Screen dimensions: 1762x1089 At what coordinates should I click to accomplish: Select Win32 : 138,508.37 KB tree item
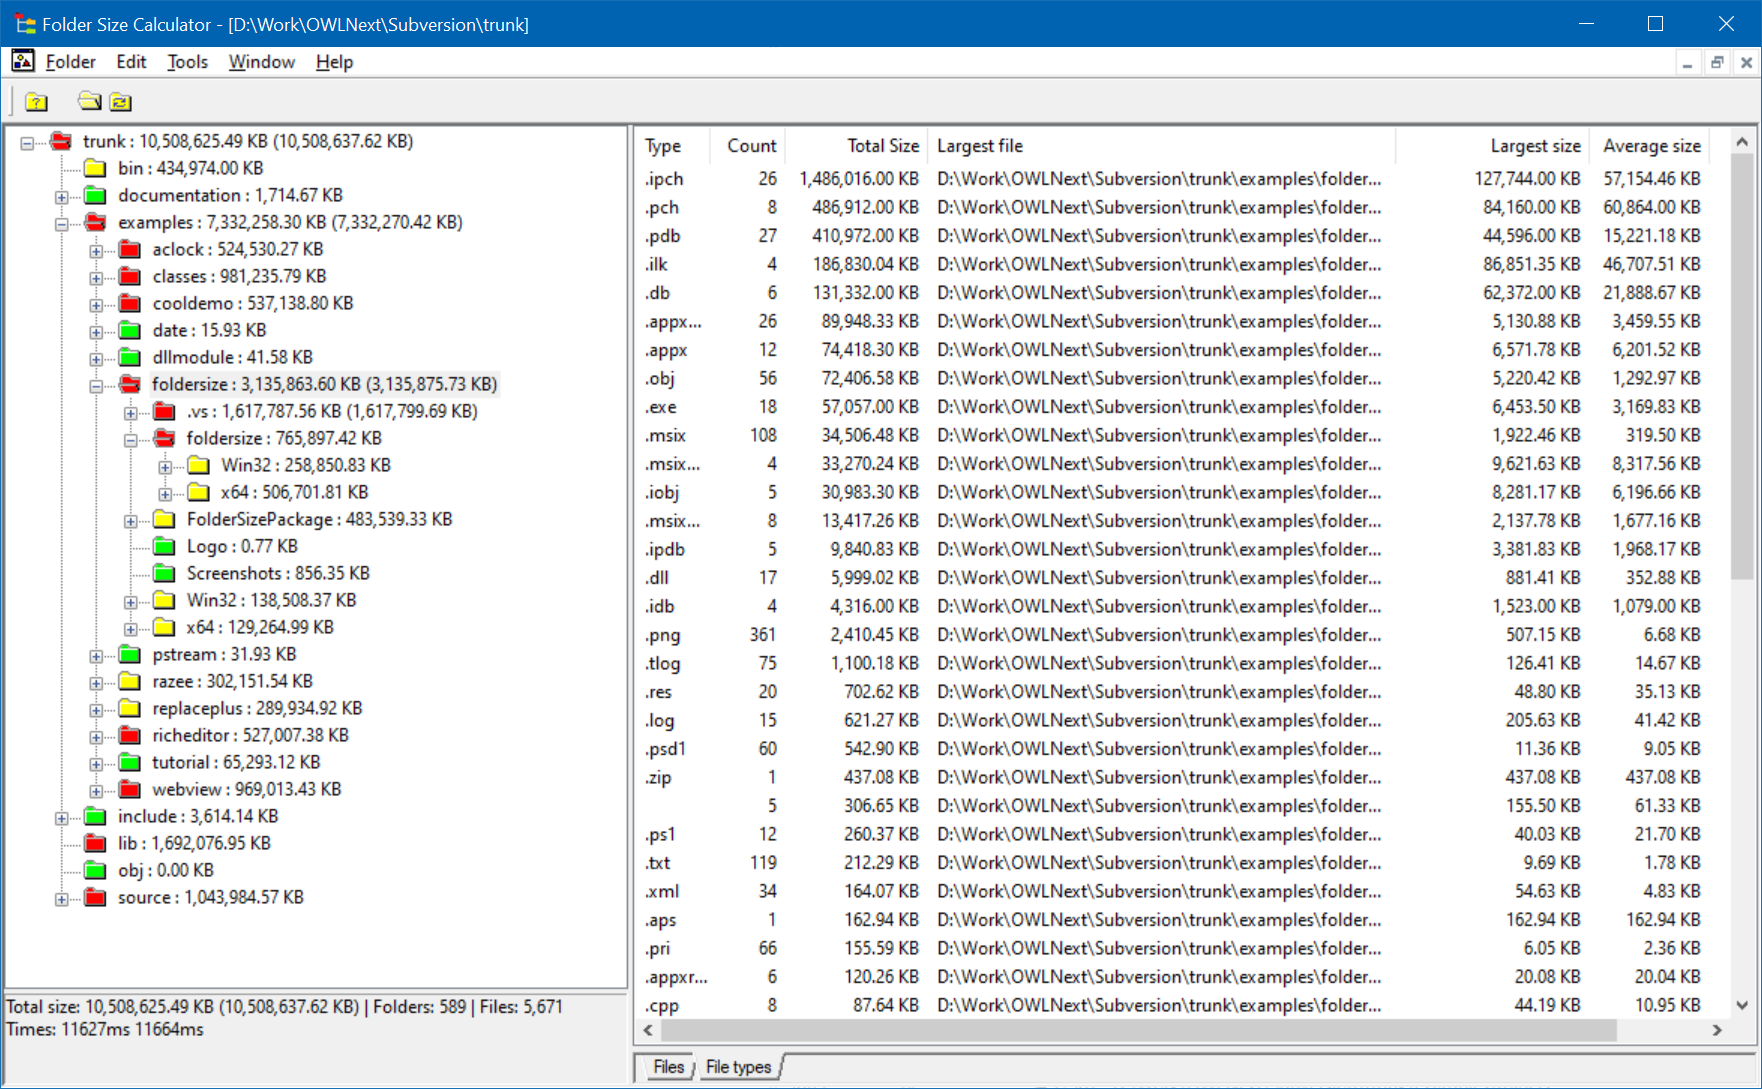click(x=271, y=600)
